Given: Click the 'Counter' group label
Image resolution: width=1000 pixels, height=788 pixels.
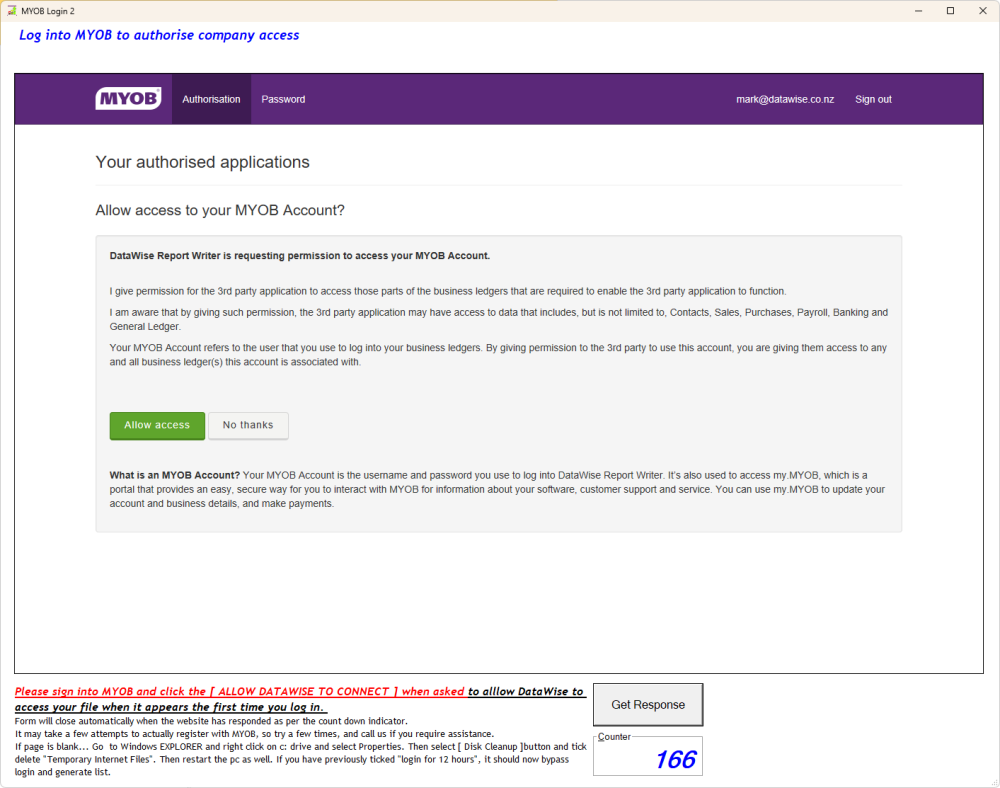Looking at the screenshot, I should tap(614, 736).
